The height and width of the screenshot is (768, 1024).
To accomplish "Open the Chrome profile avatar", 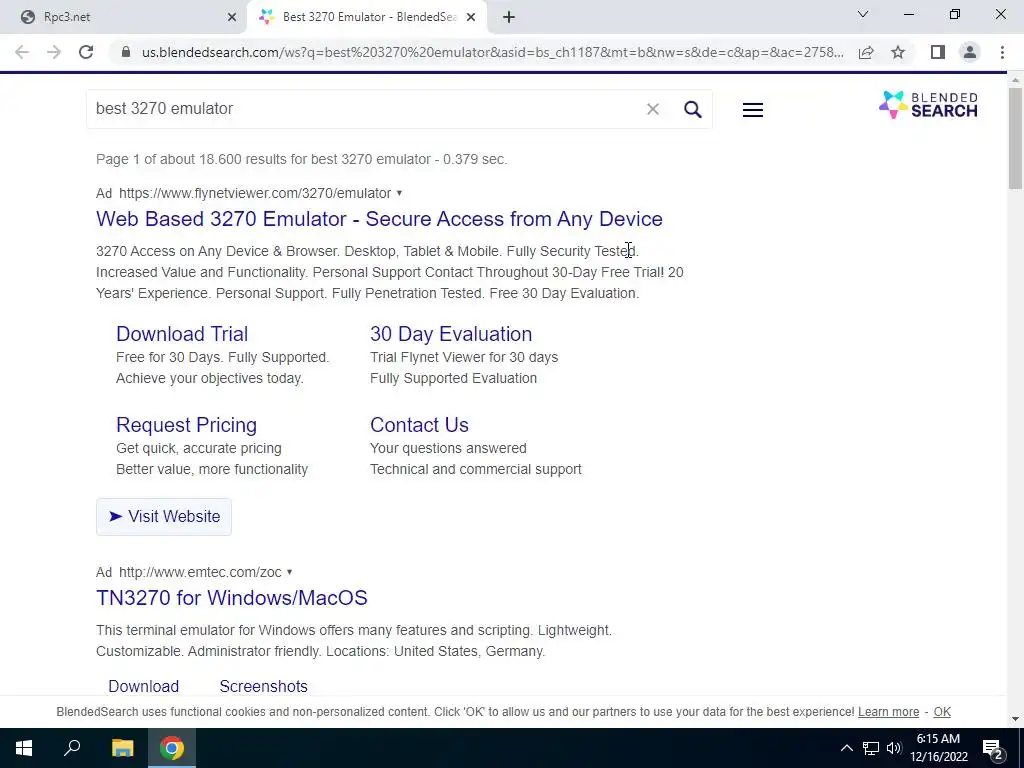I will 970,52.
